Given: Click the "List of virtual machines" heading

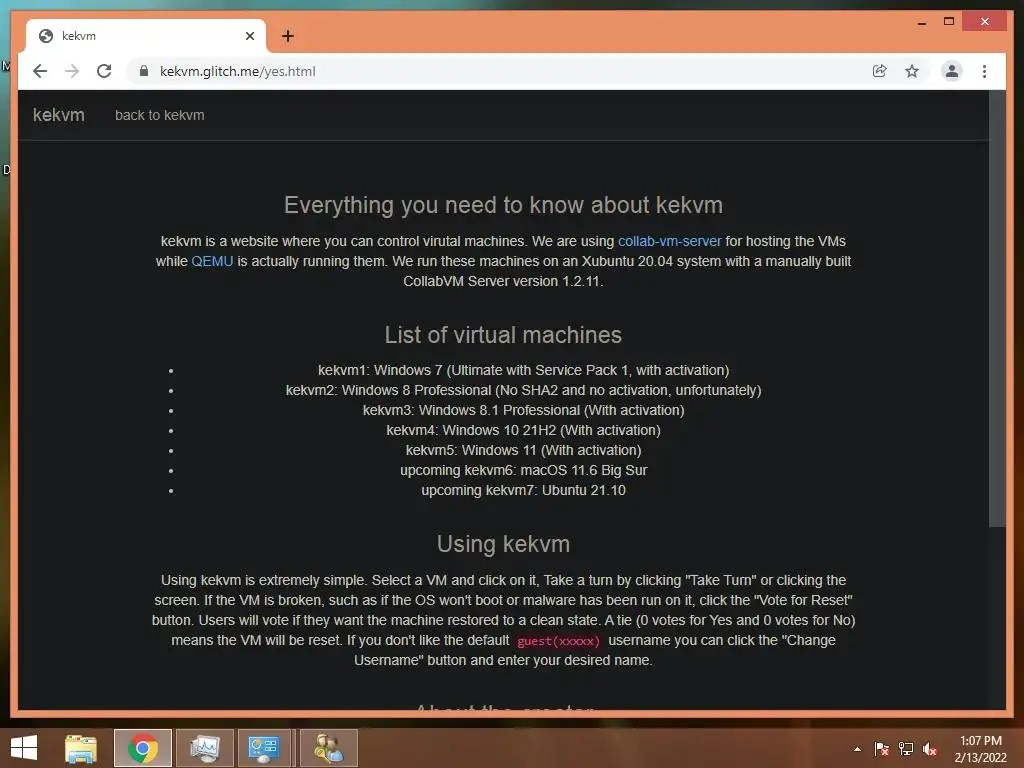Looking at the screenshot, I should tap(503, 335).
